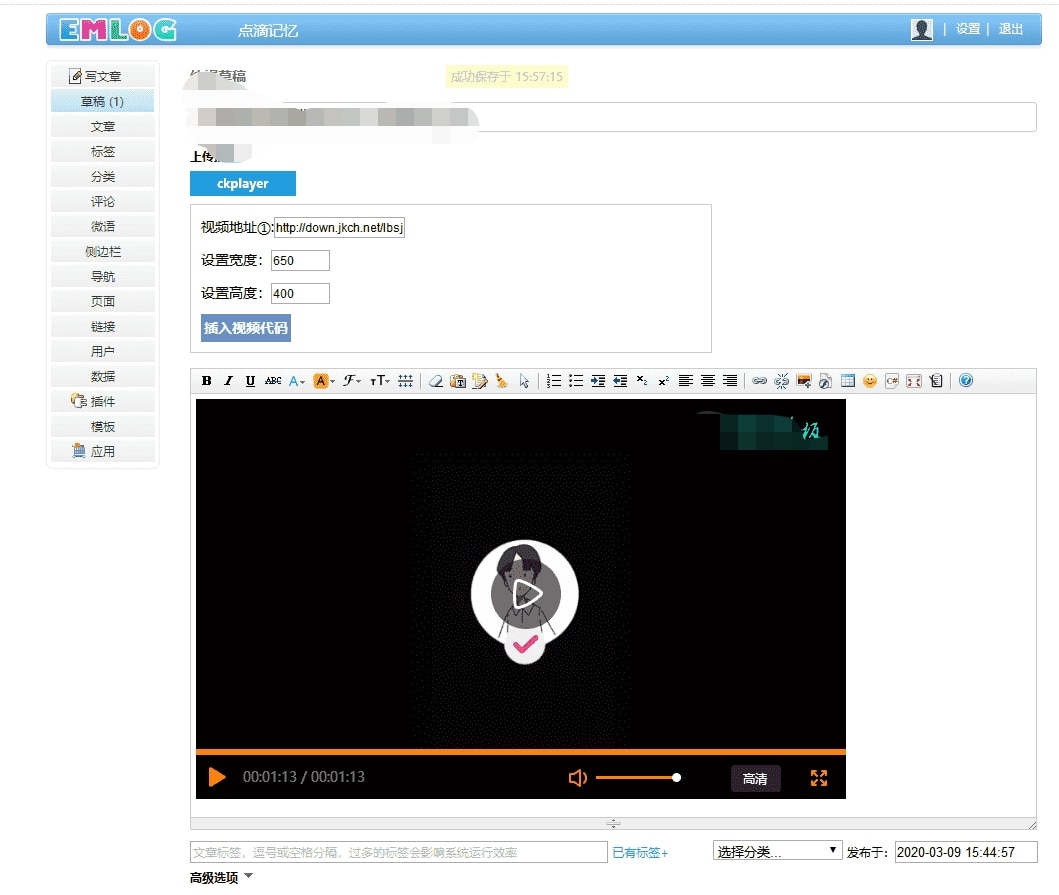Click the numbered list icon

(x=555, y=381)
